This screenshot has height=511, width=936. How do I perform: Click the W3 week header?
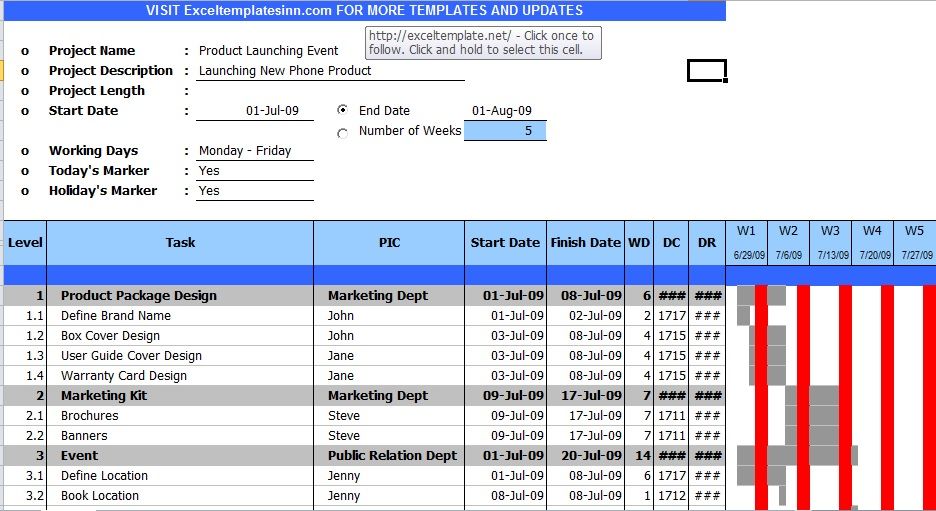click(830, 242)
